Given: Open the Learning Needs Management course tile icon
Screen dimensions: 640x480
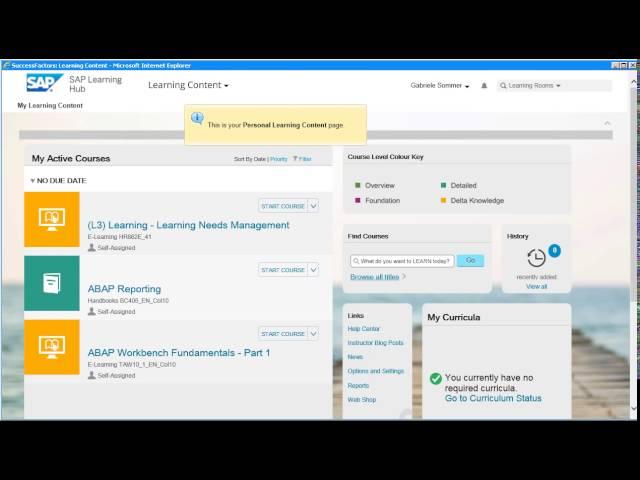Looking at the screenshot, I should coord(52,220).
